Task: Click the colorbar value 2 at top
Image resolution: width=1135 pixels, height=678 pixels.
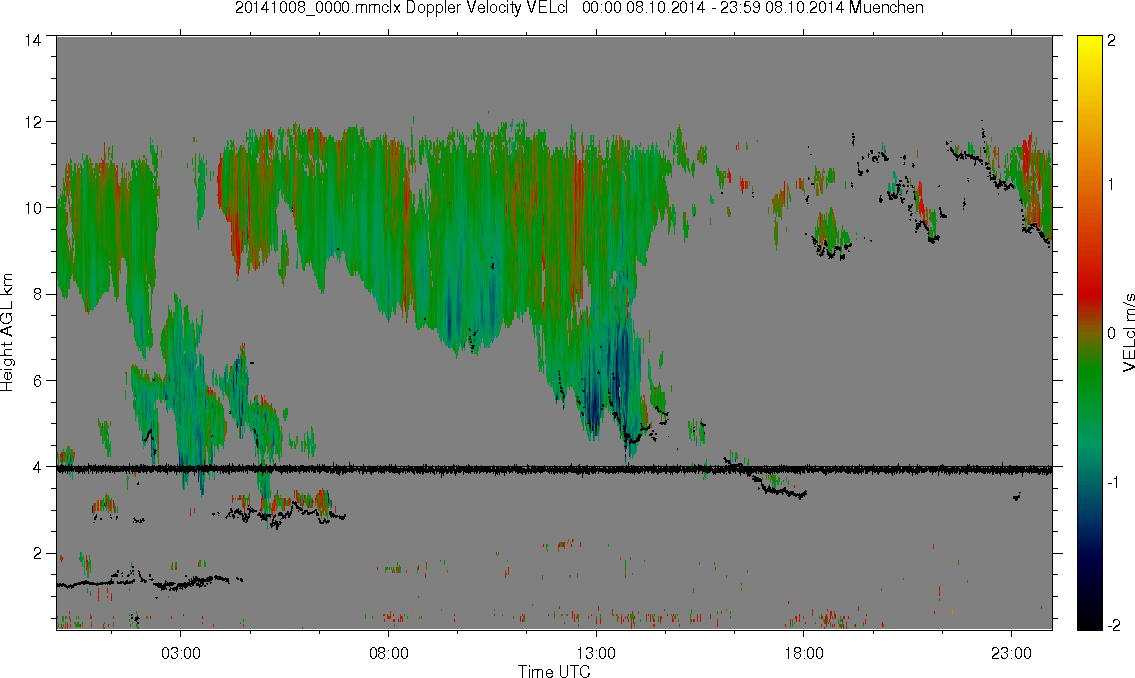Action: 1112,41
